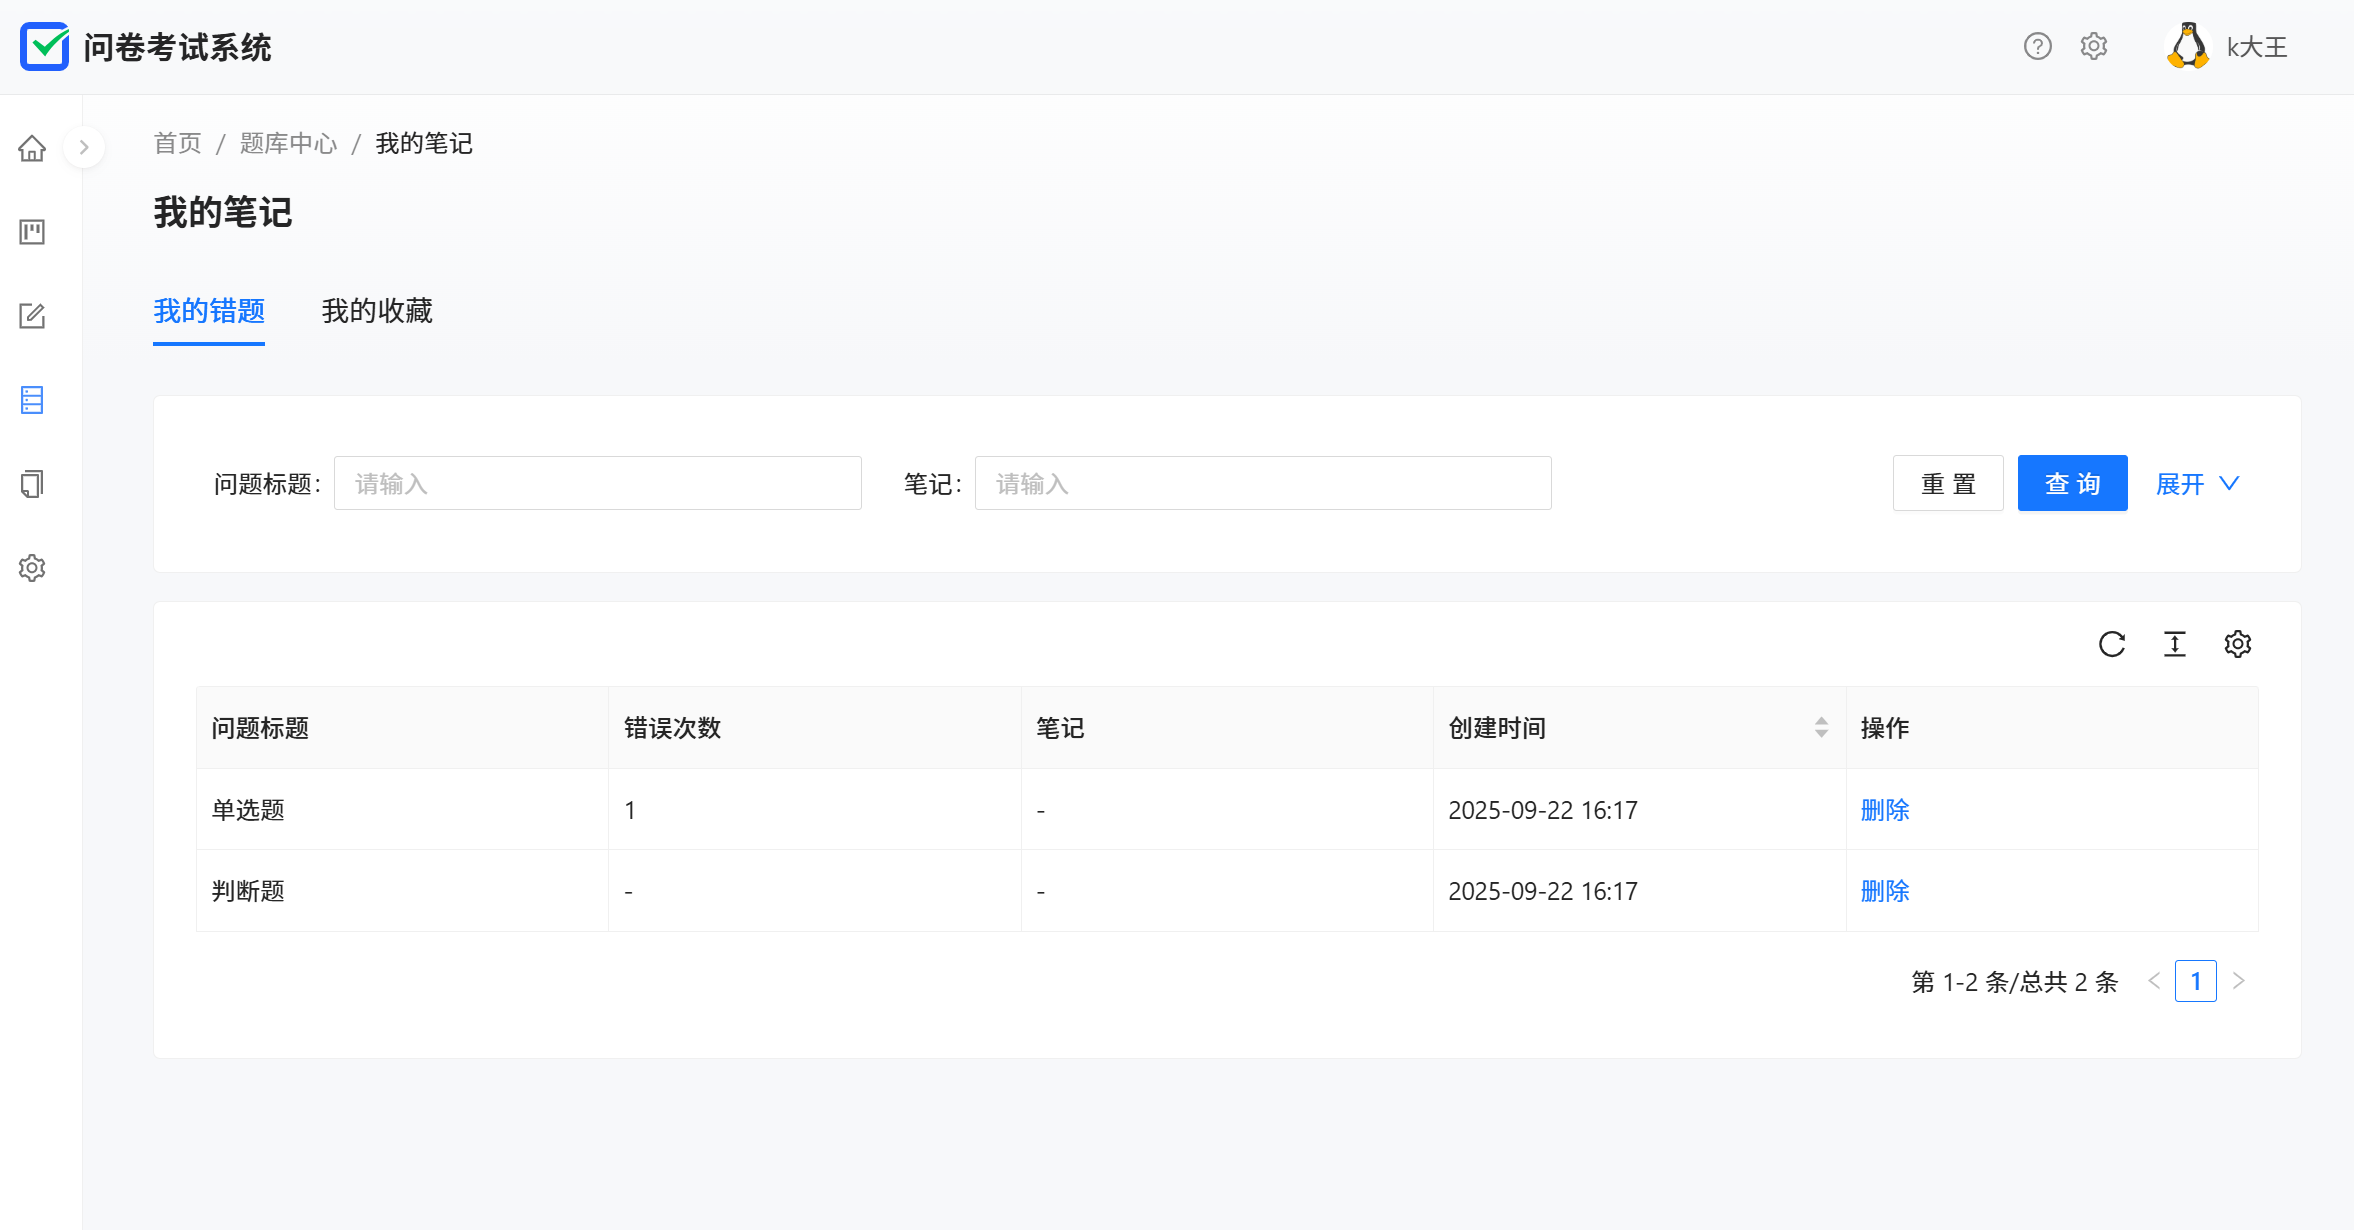
Task: Click the home icon in sidebar
Action: click(32, 148)
